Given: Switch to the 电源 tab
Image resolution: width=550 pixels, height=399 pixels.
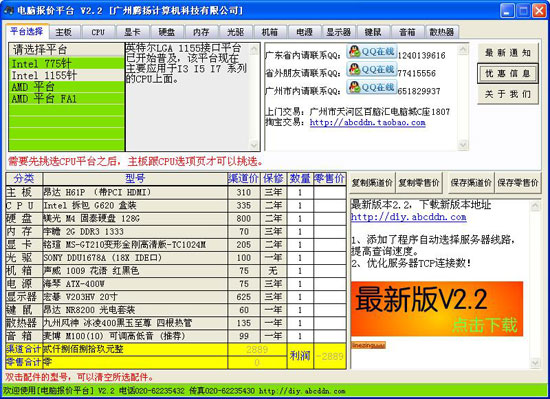Looking at the screenshot, I should (304, 32).
